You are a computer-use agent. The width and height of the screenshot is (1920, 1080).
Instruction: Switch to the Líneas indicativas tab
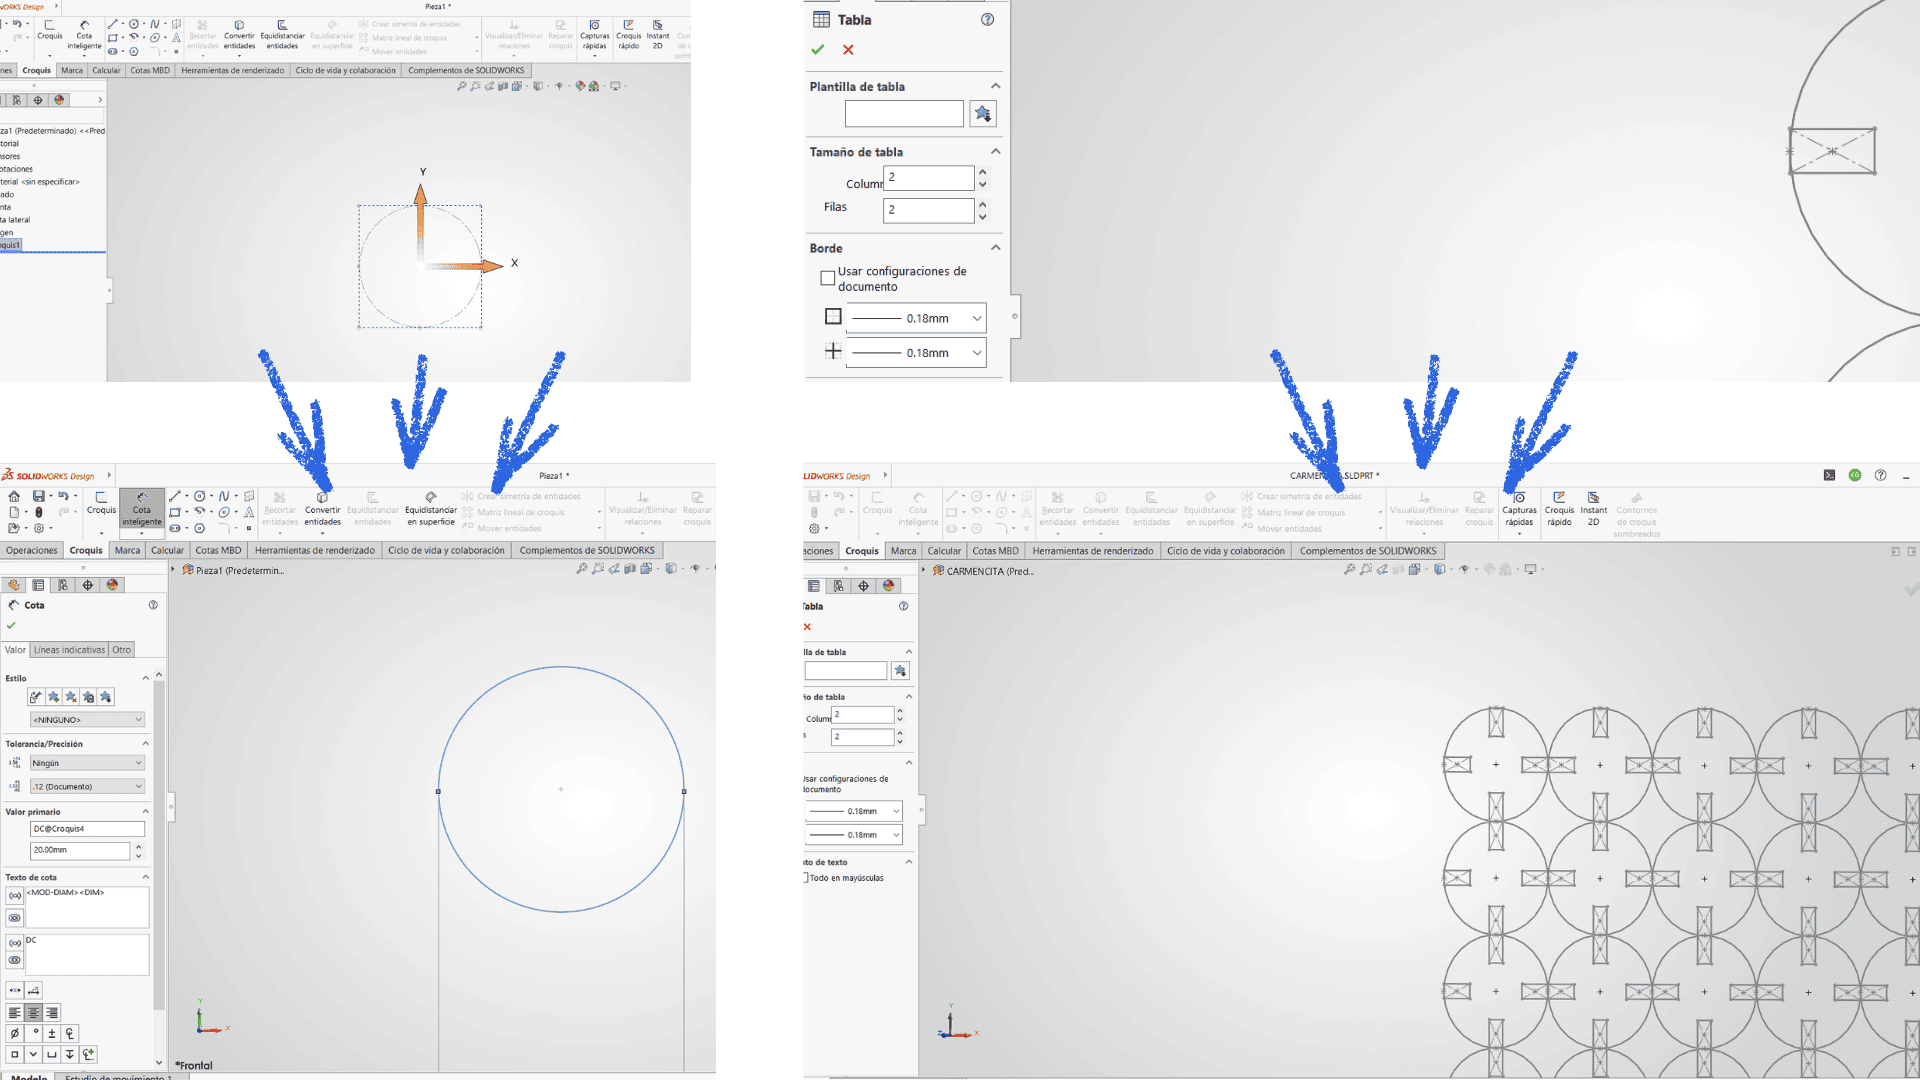(x=69, y=650)
